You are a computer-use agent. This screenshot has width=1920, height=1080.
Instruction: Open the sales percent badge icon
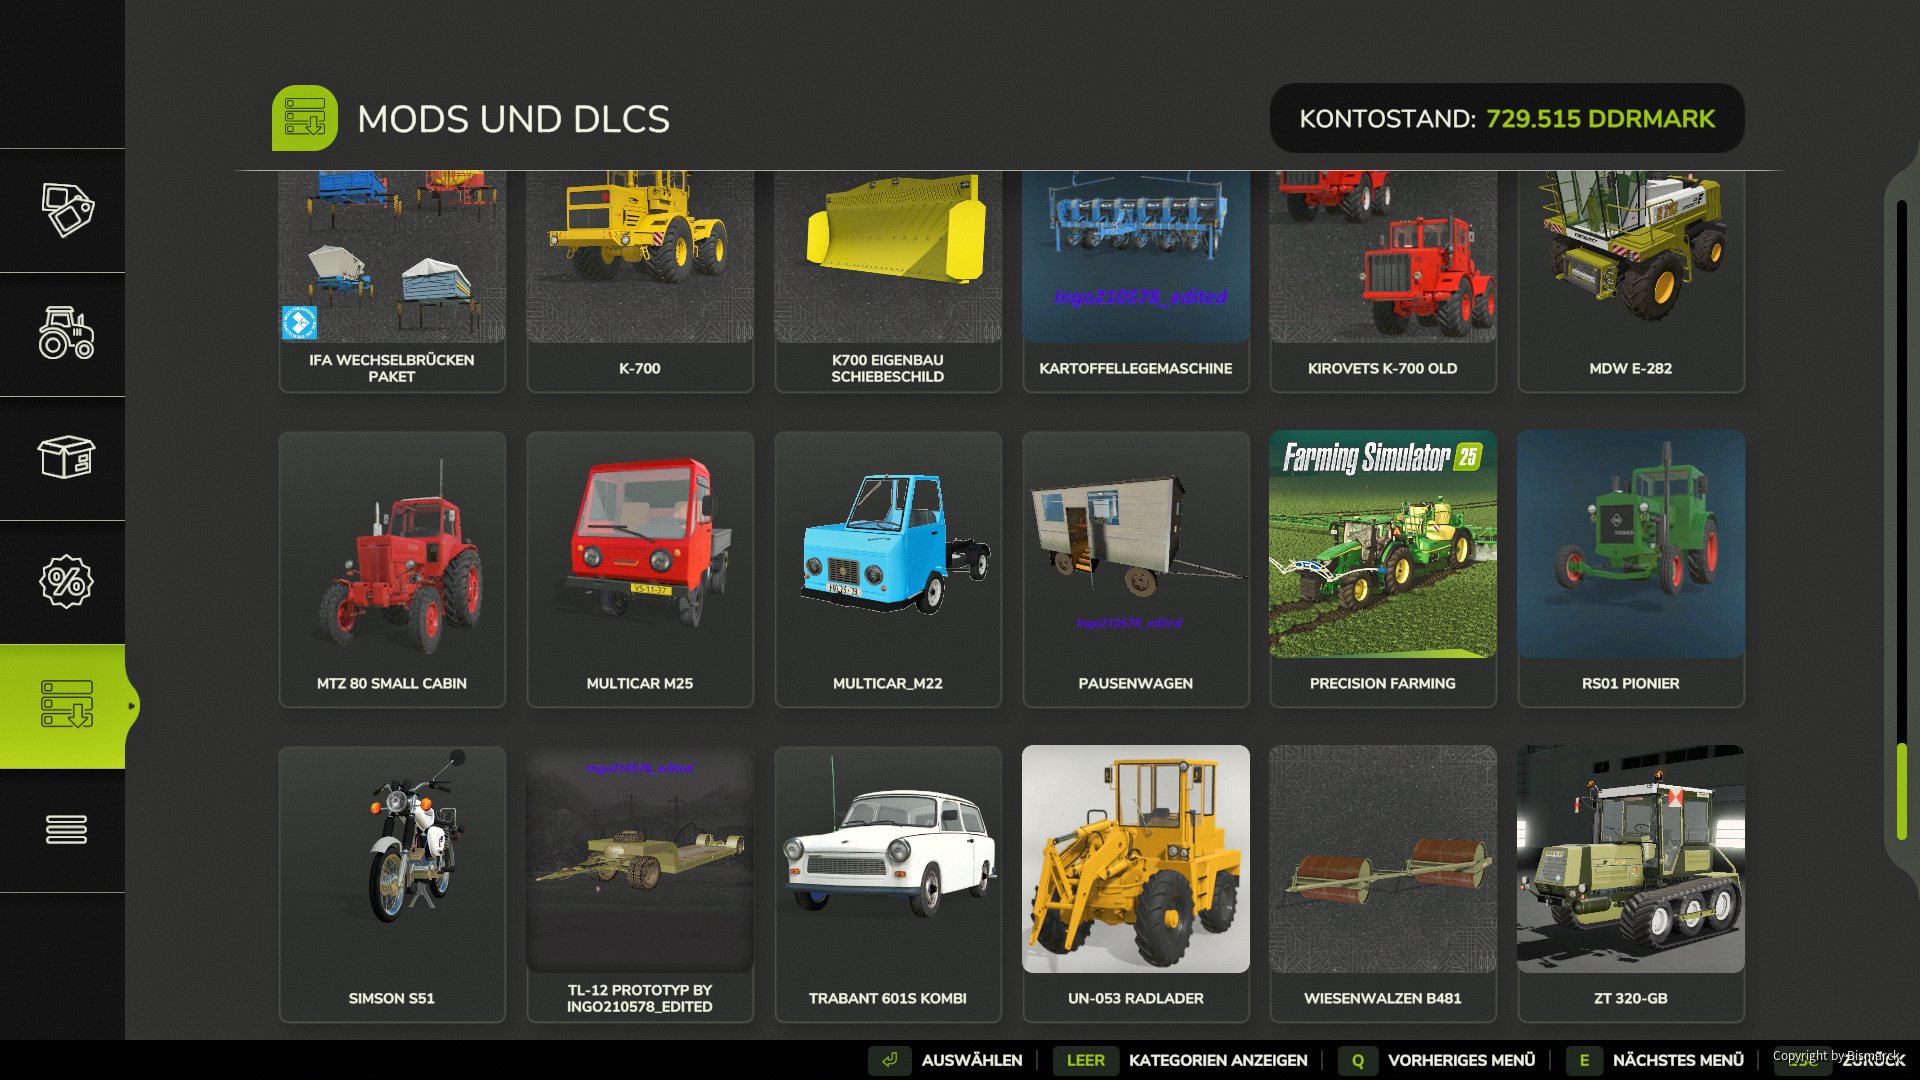click(x=66, y=581)
